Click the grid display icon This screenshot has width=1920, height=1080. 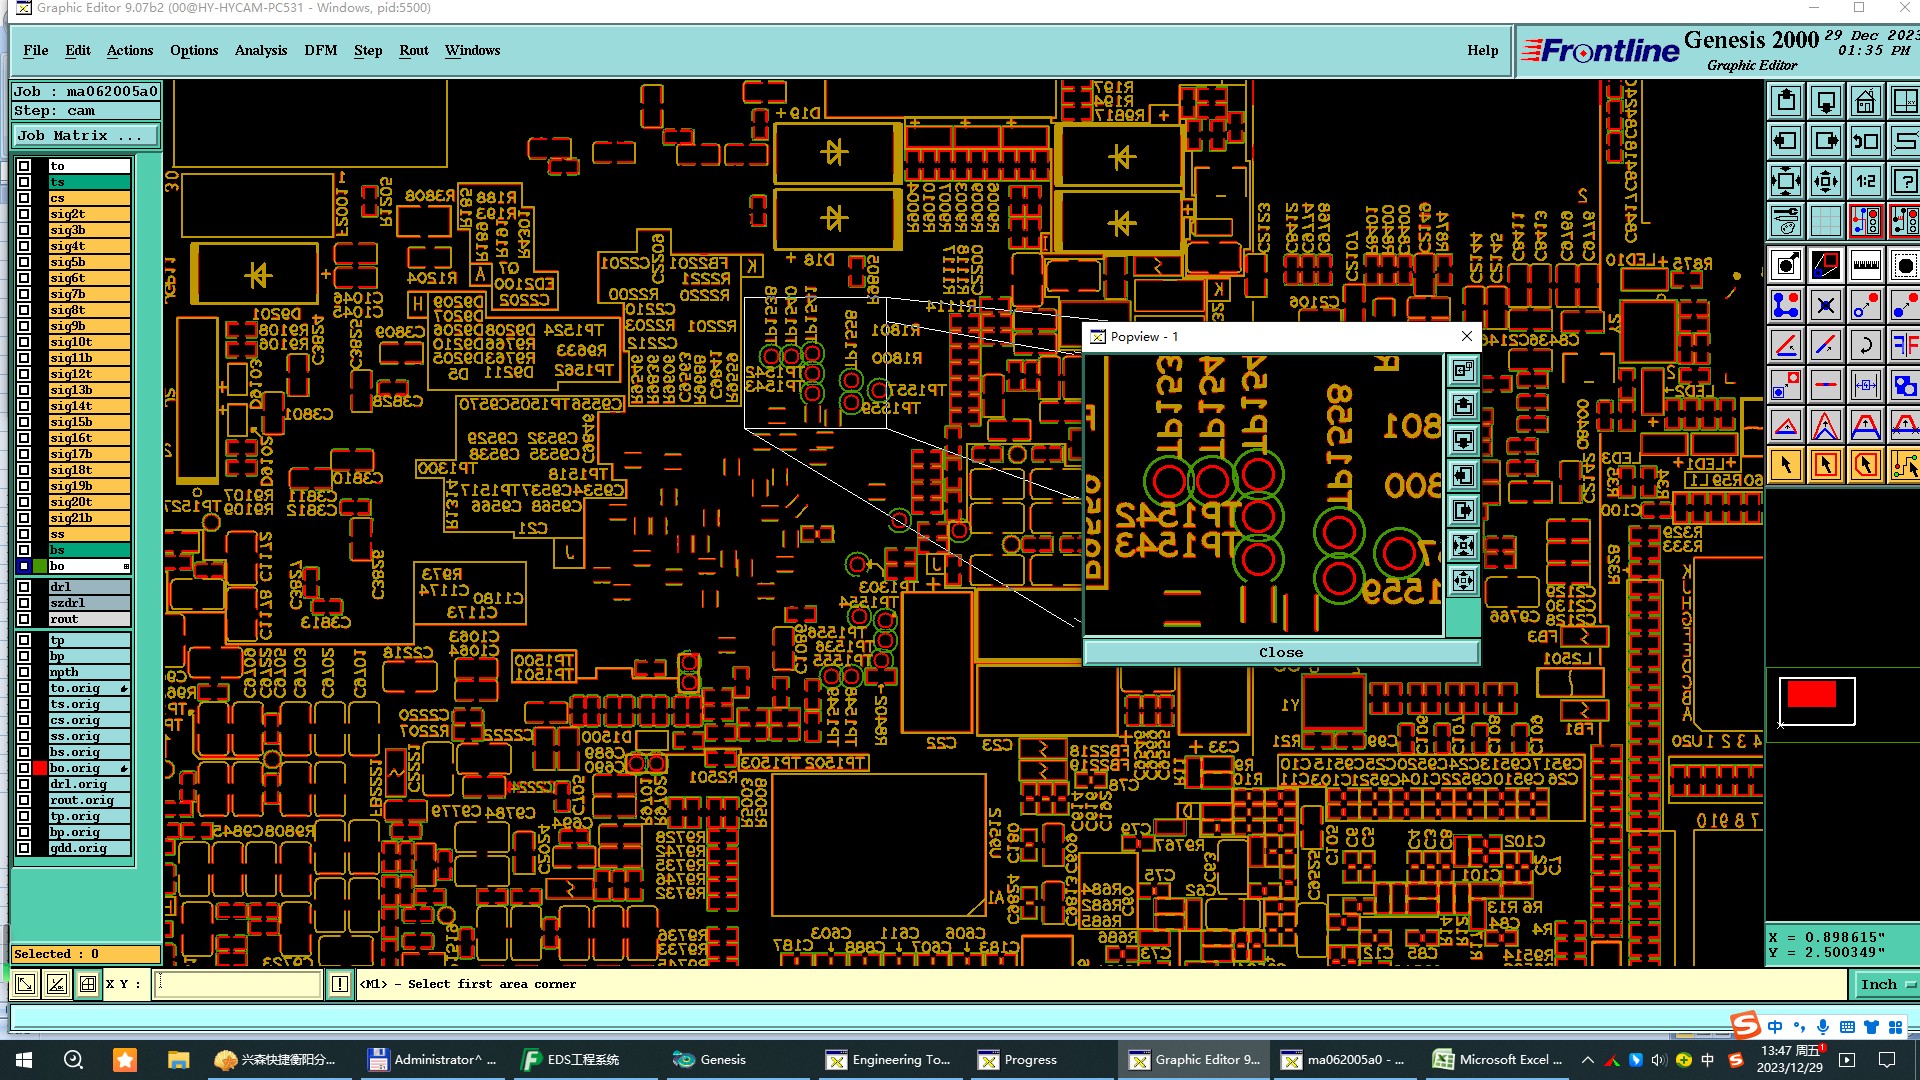click(1826, 221)
